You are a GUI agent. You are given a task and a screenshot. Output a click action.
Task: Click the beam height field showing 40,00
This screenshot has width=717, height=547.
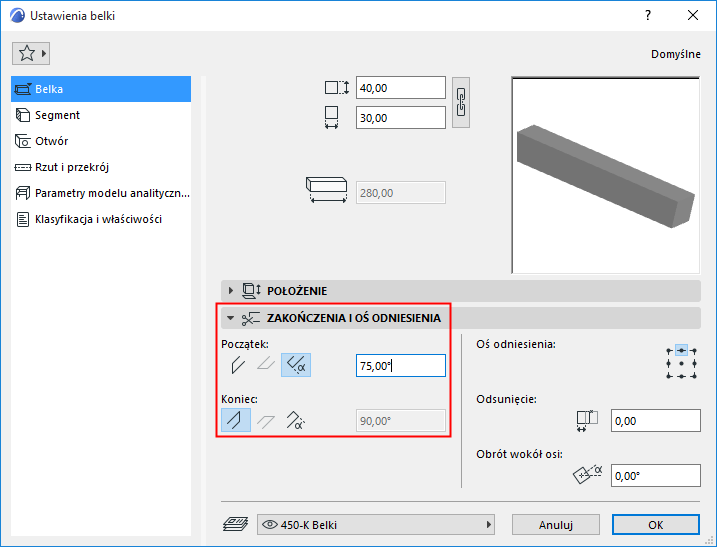tap(401, 88)
